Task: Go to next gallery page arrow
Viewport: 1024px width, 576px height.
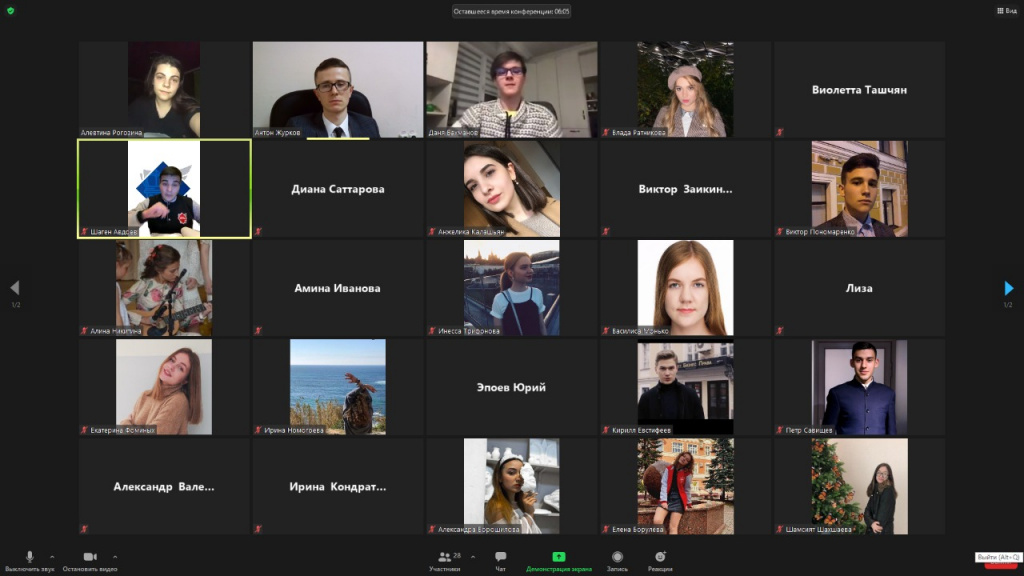Action: pos(1008,287)
